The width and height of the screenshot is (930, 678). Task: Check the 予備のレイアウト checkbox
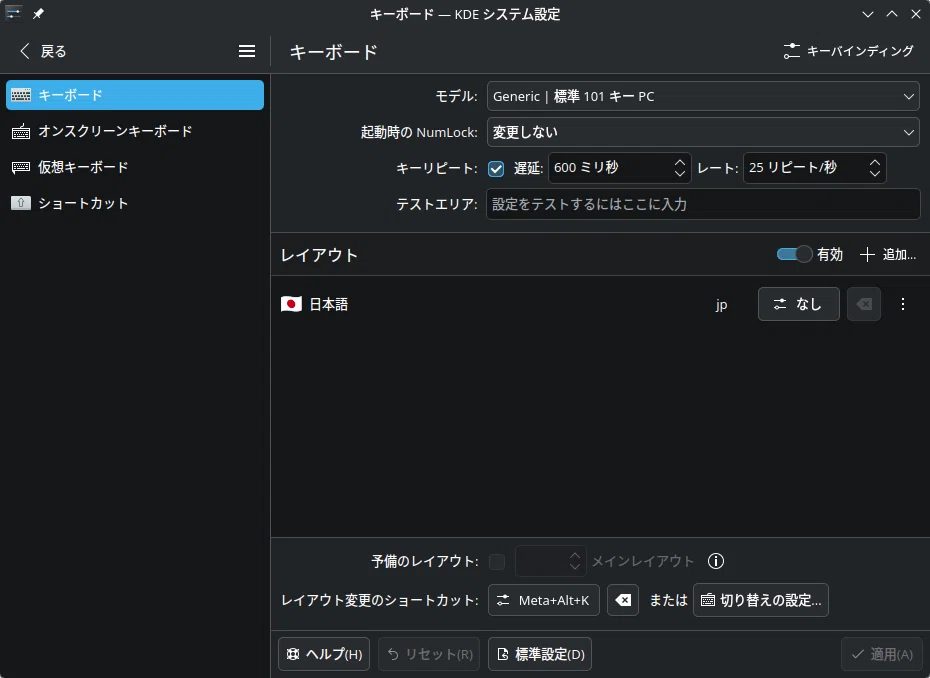[x=497, y=561]
